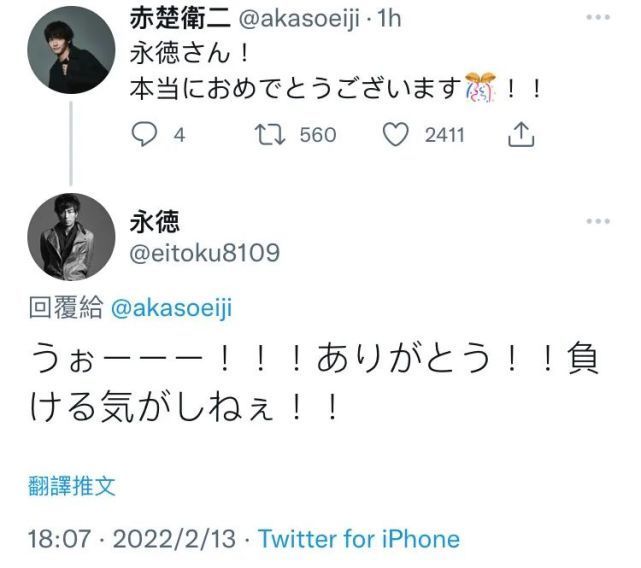Open the share icon on 赤楚衛二's tweet
This screenshot has height=568, width=641.
click(521, 135)
